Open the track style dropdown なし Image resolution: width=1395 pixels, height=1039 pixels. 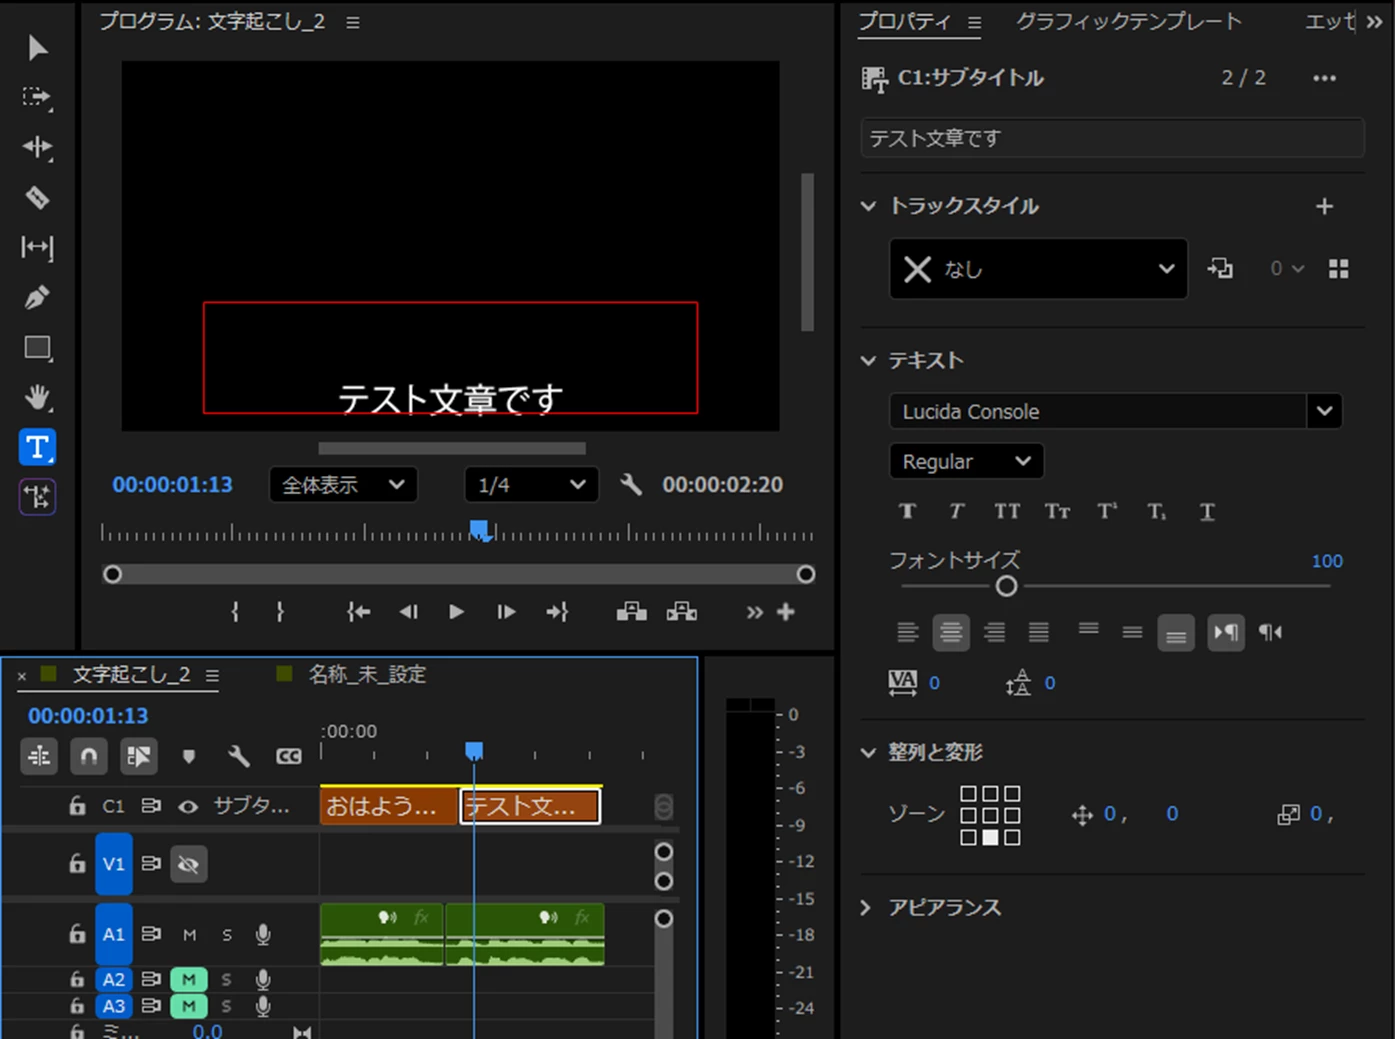[x=1038, y=268]
